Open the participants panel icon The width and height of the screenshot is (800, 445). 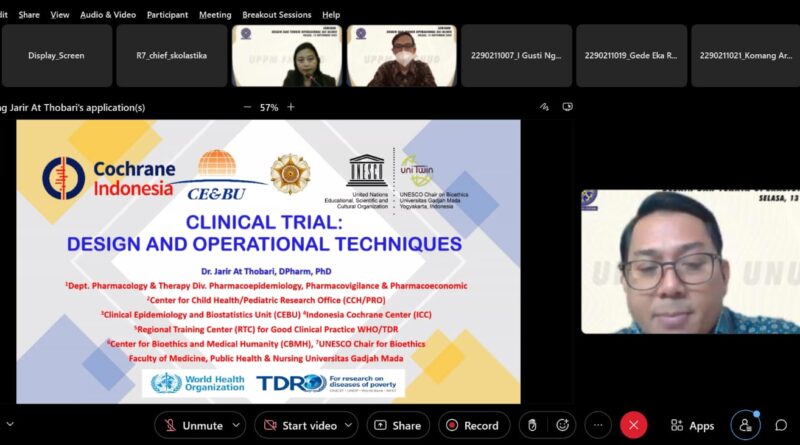(x=745, y=425)
